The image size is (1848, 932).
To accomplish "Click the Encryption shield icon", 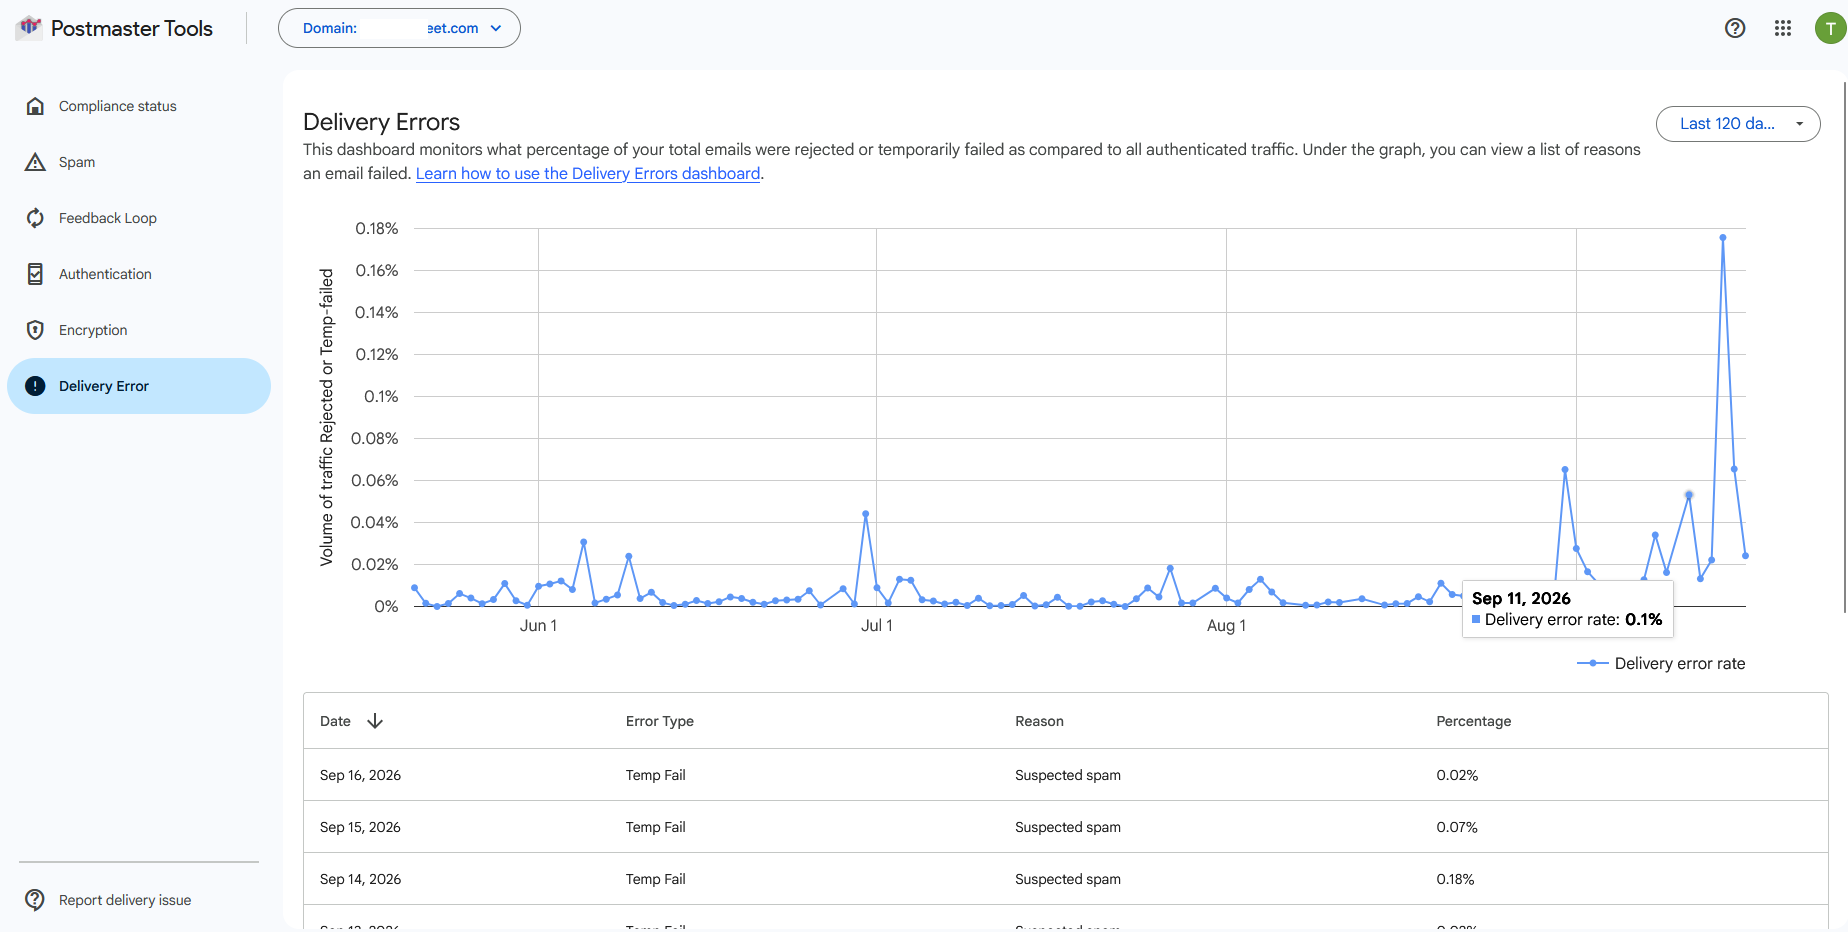I will click(x=35, y=330).
